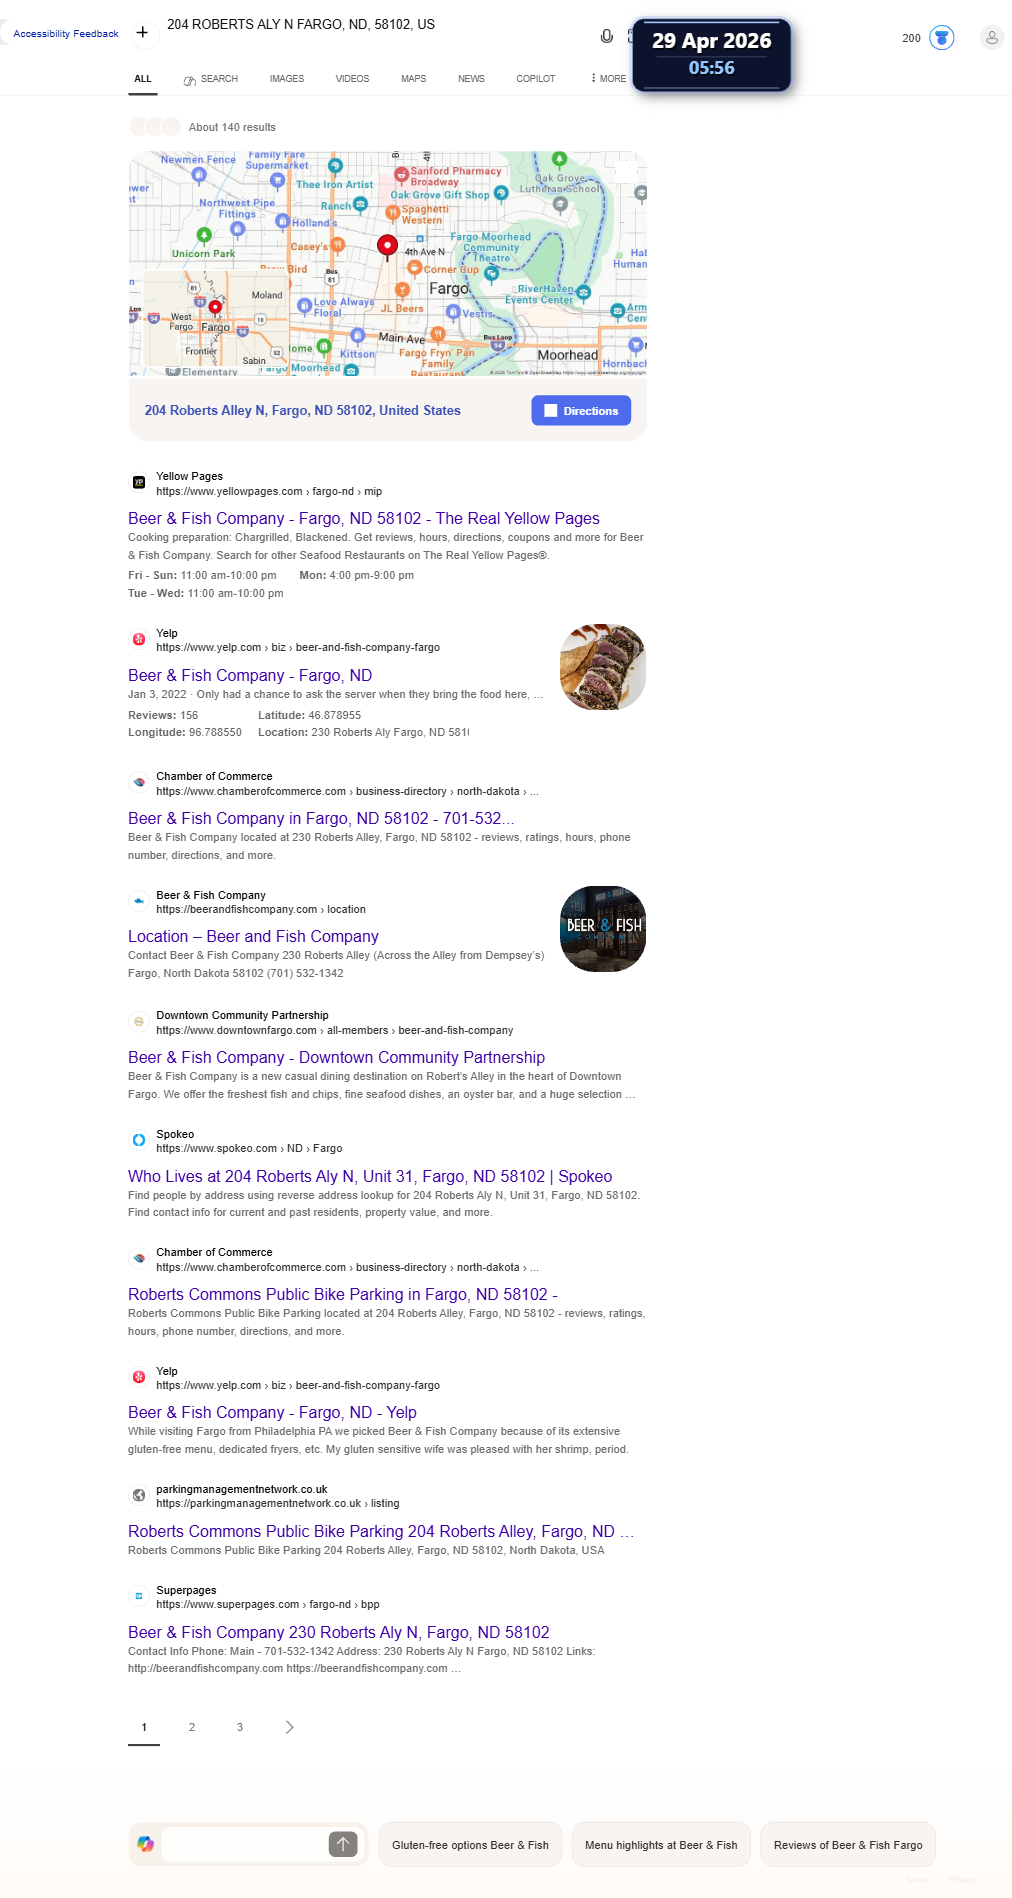This screenshot has width=1012, height=1898.
Task: Select current page 1 in pagination
Action: coord(144,1727)
